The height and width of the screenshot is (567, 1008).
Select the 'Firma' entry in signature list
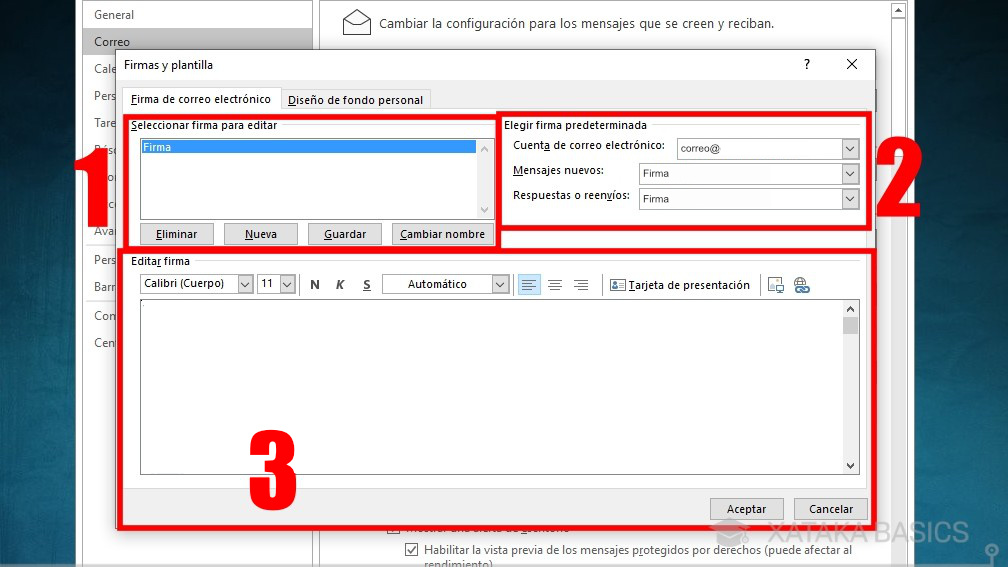pos(309,147)
